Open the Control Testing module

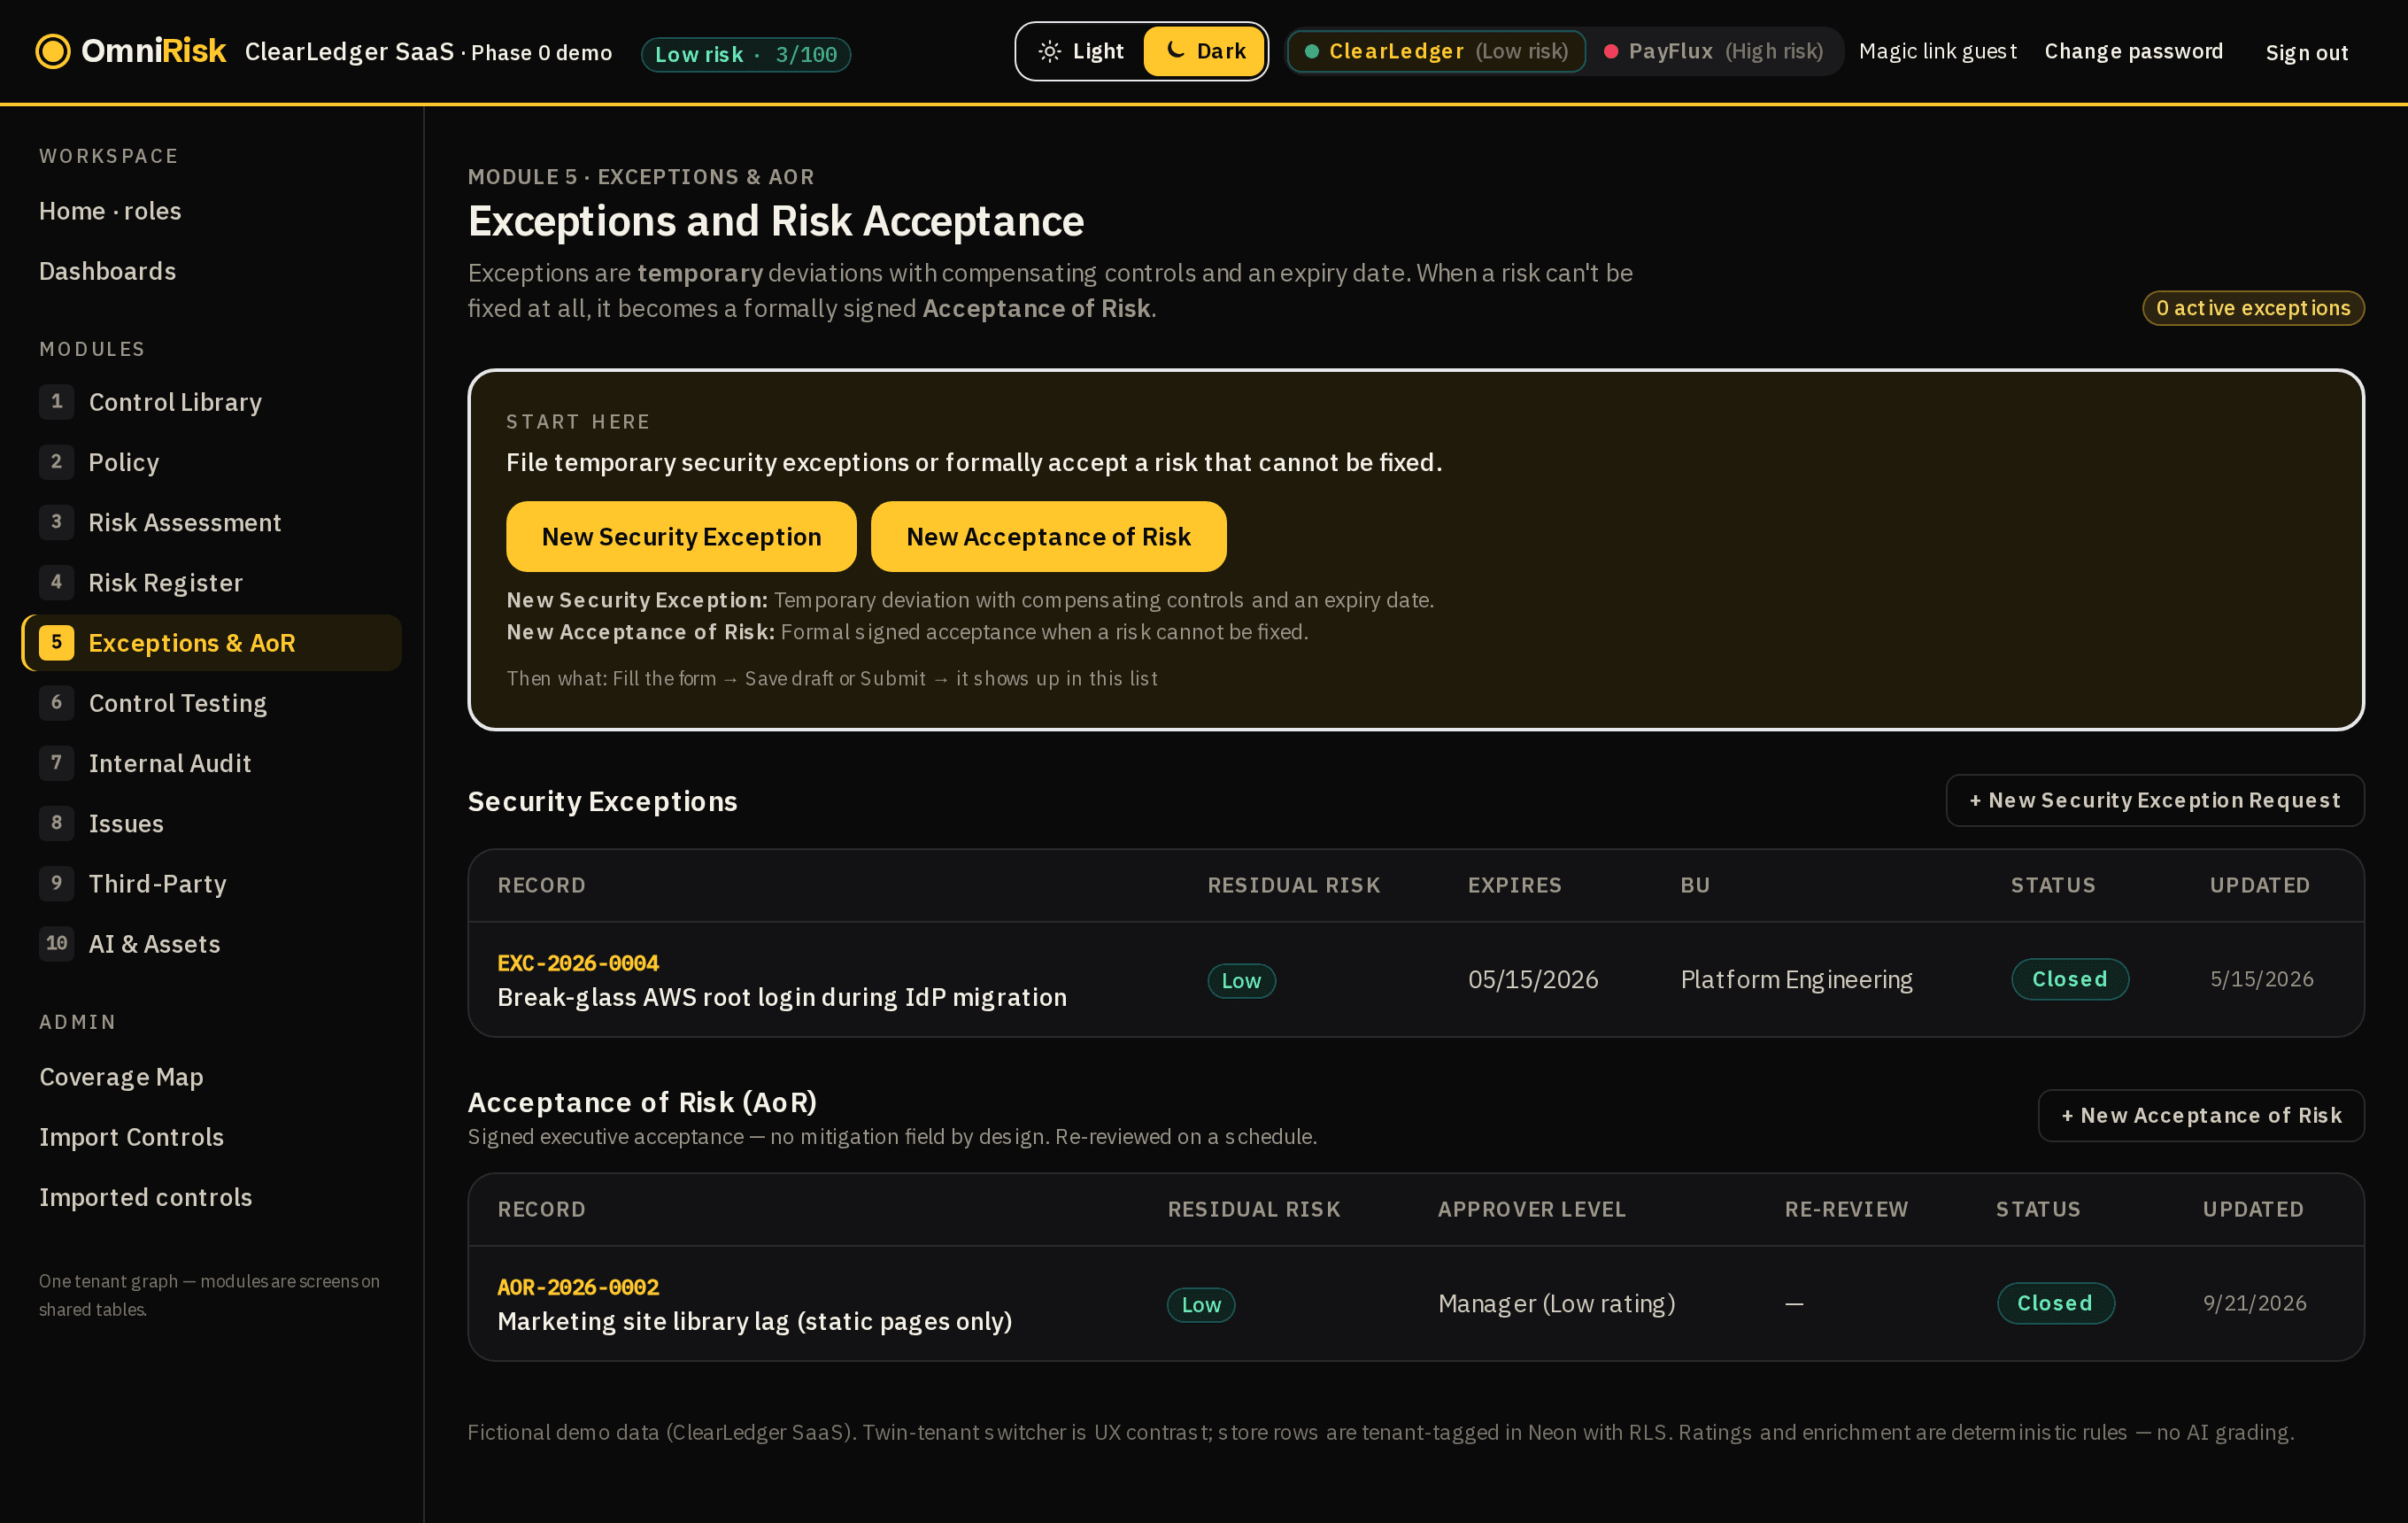212,703
